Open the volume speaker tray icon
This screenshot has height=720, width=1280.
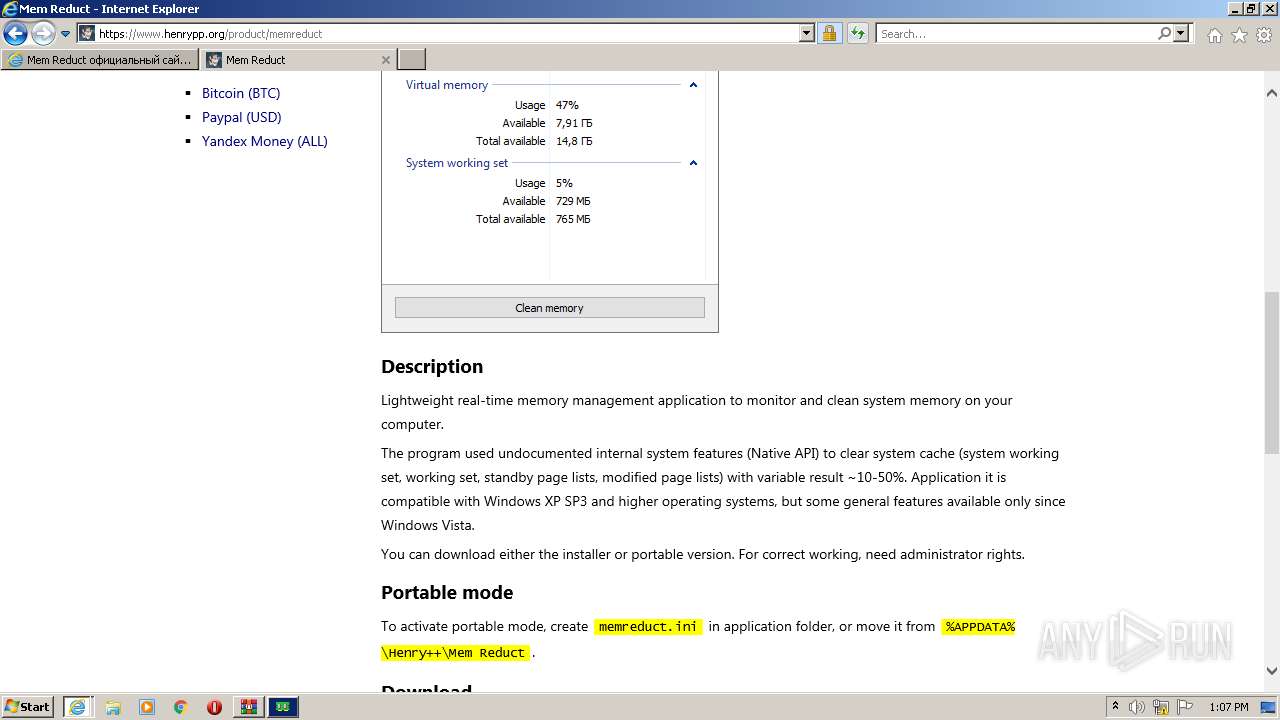pos(1137,707)
